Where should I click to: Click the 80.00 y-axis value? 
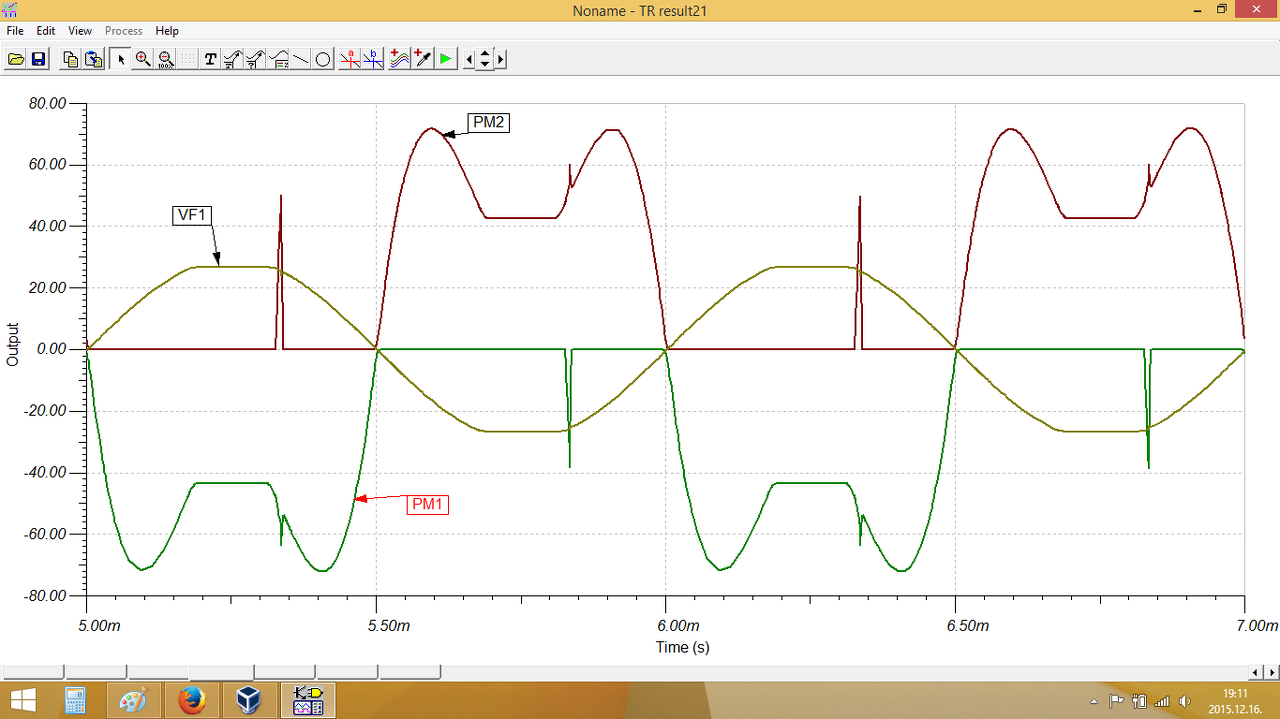click(x=47, y=103)
